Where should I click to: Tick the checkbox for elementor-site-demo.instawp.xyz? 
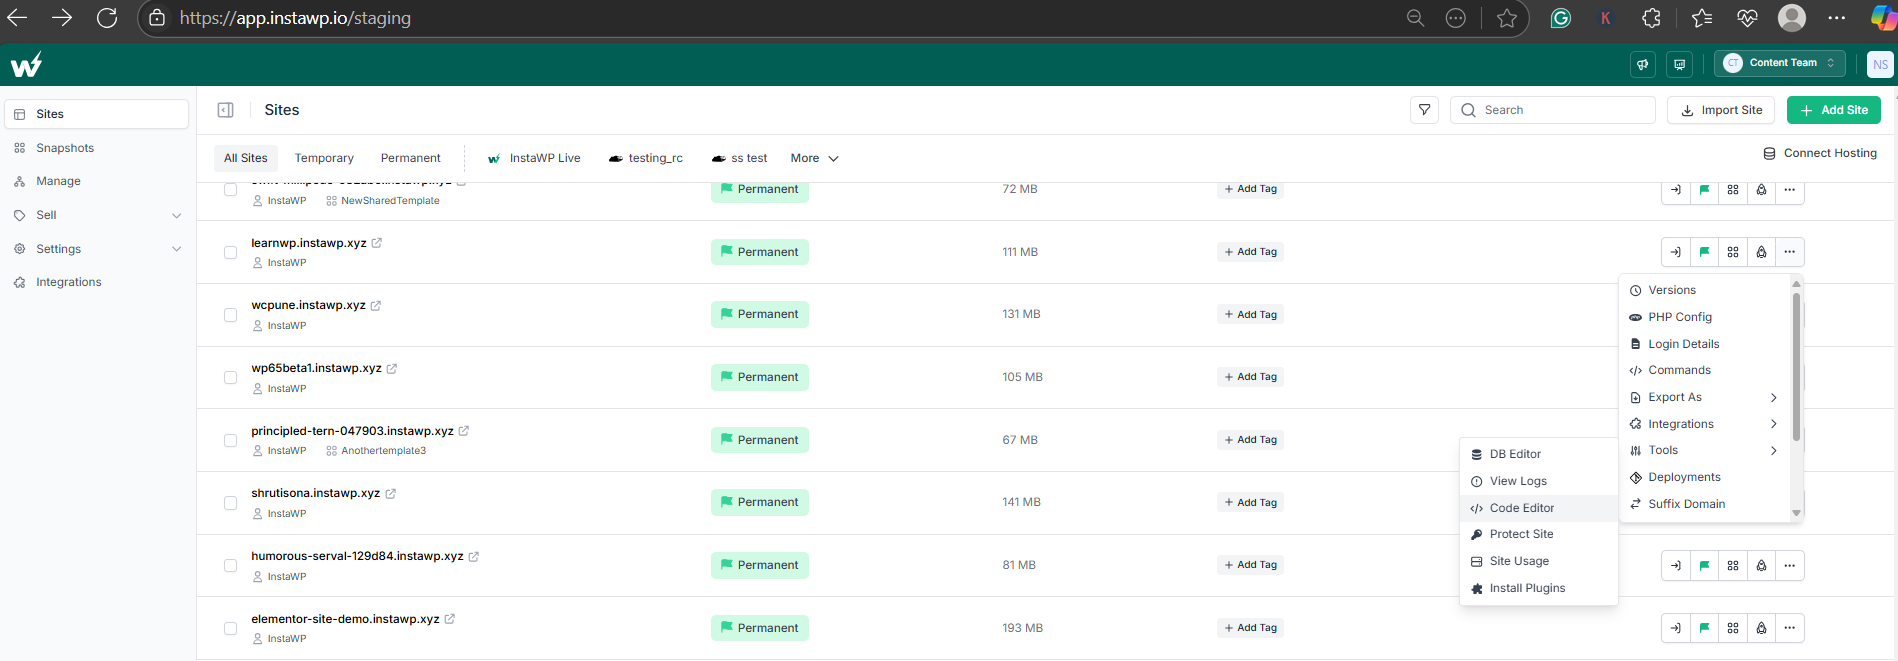[x=231, y=628]
